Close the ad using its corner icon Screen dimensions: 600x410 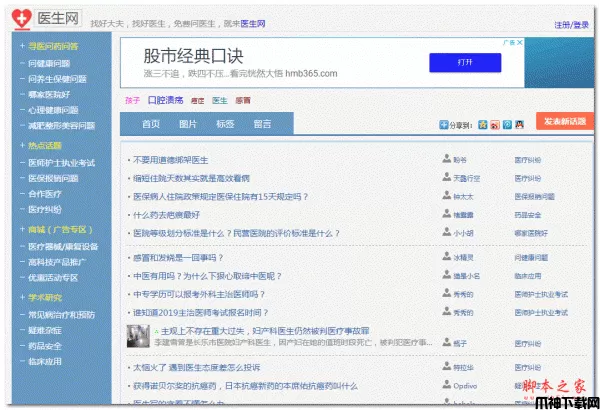[x=520, y=43]
